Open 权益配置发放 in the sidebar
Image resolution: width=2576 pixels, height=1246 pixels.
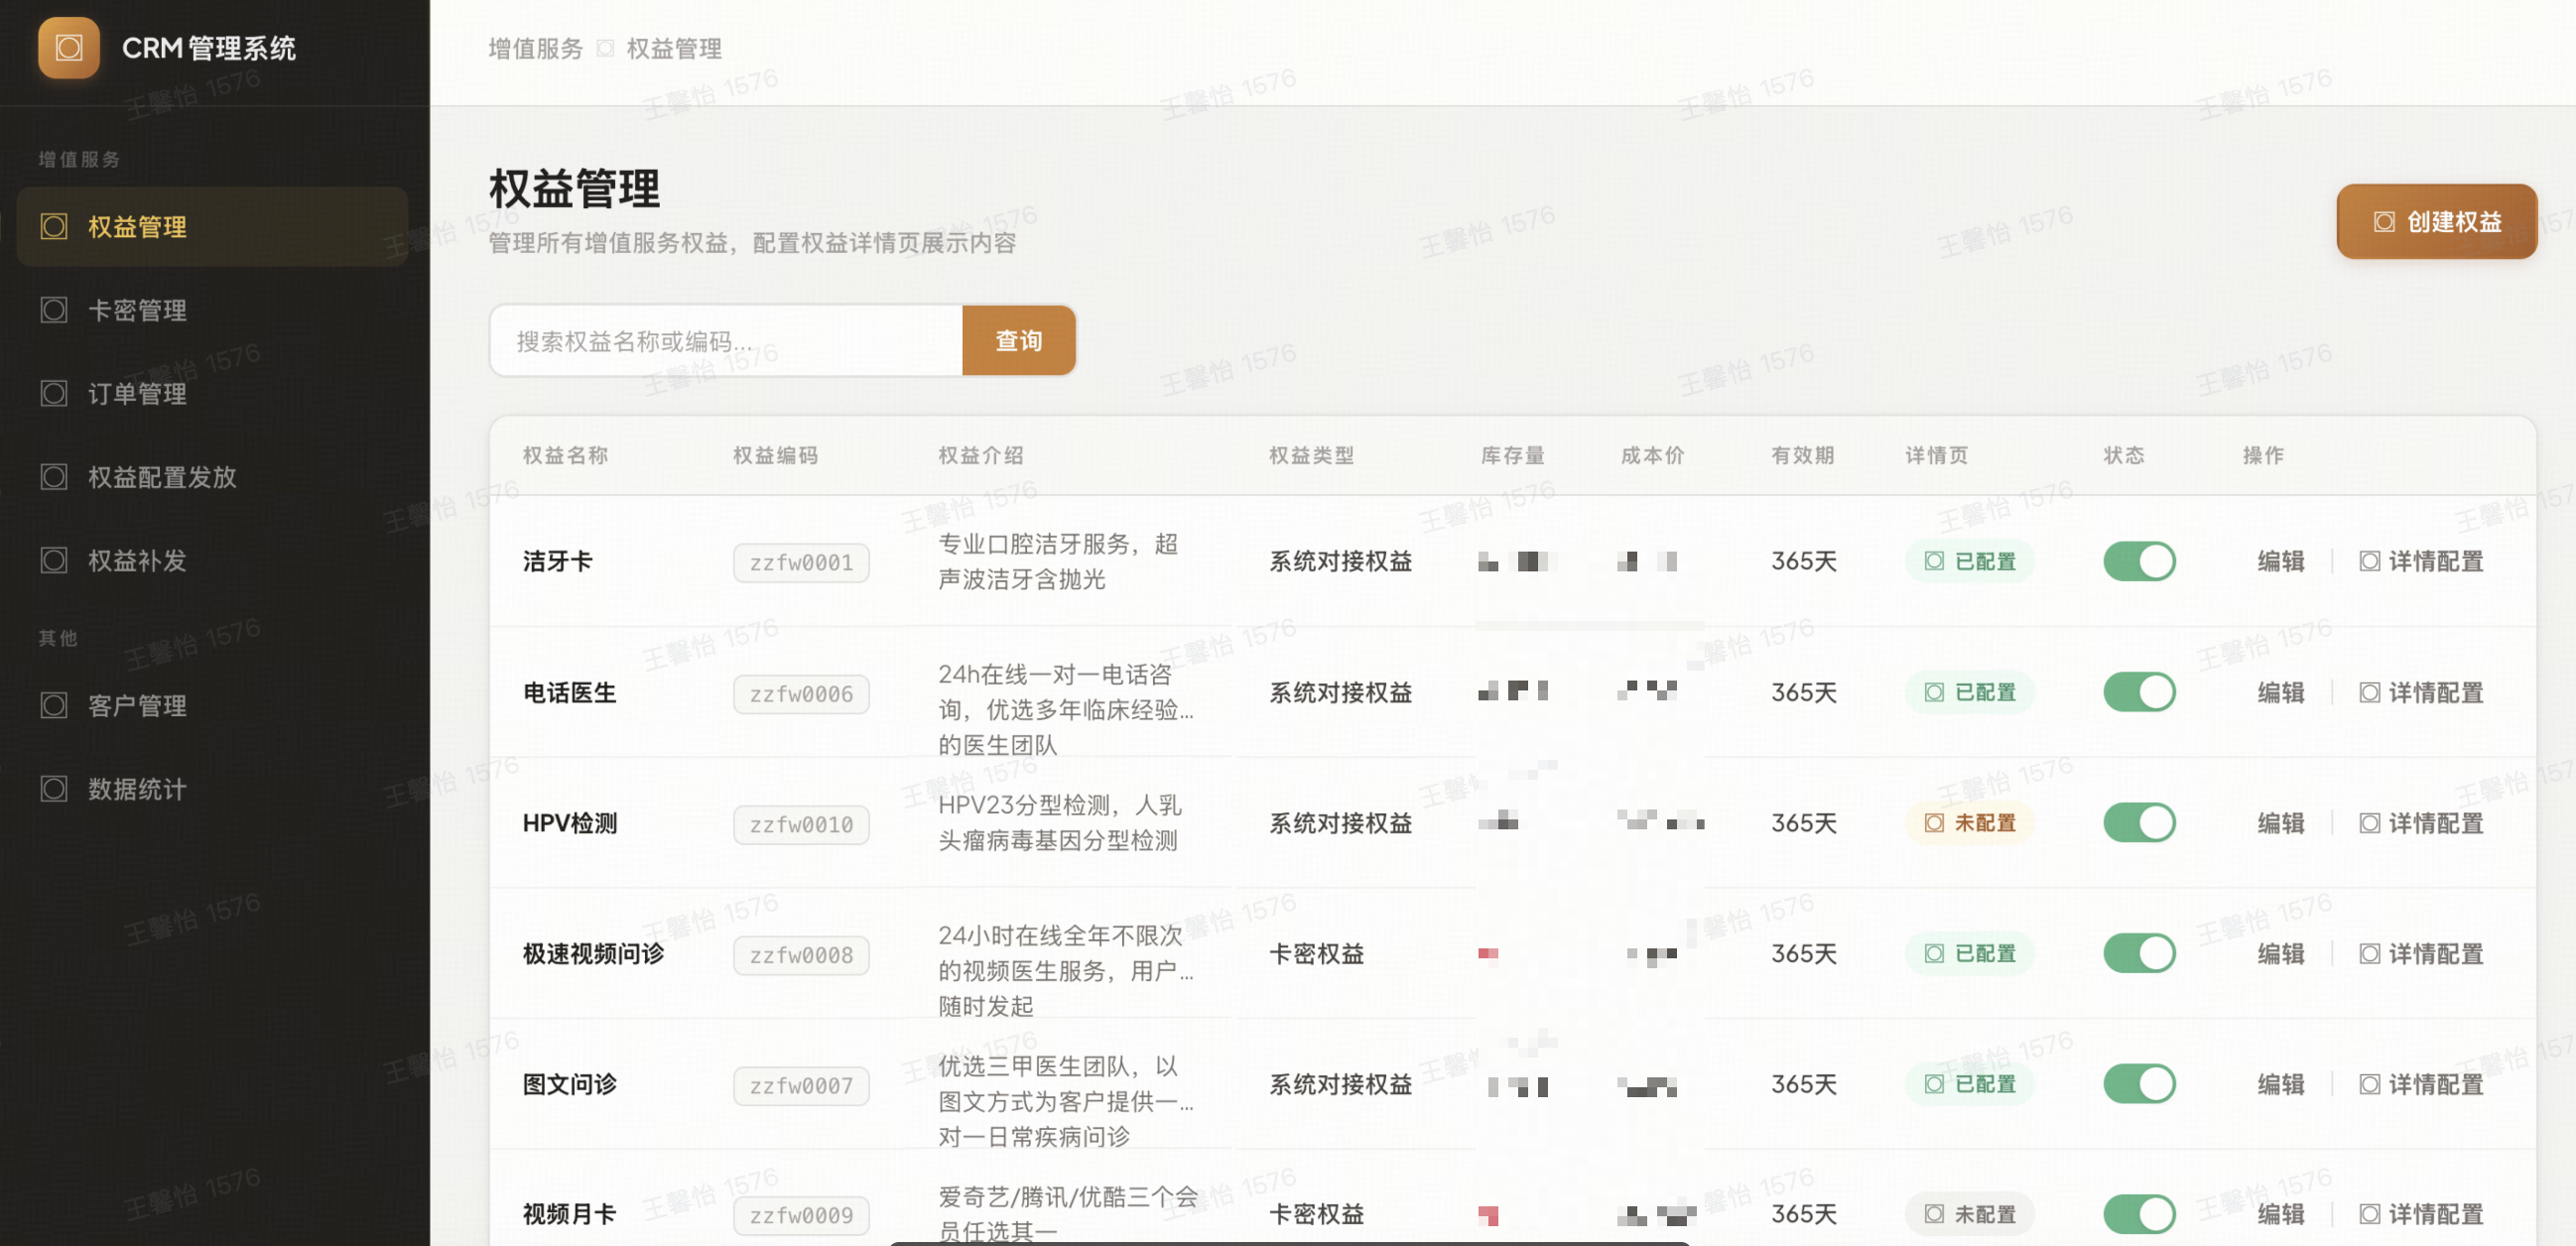[162, 477]
